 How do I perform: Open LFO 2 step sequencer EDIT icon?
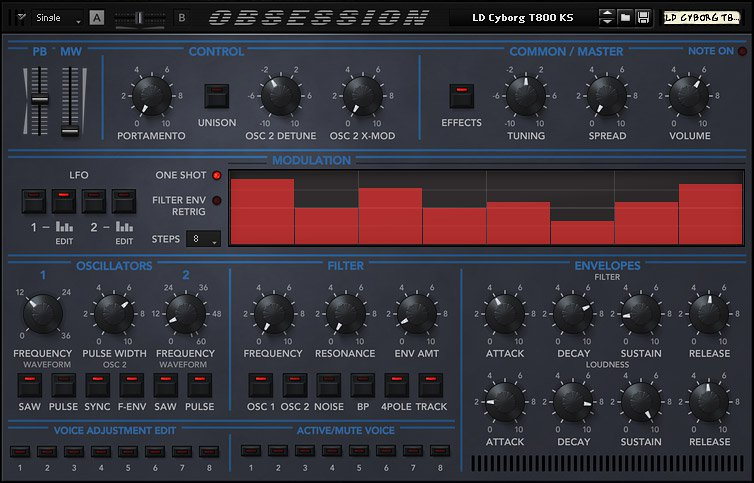[124, 227]
